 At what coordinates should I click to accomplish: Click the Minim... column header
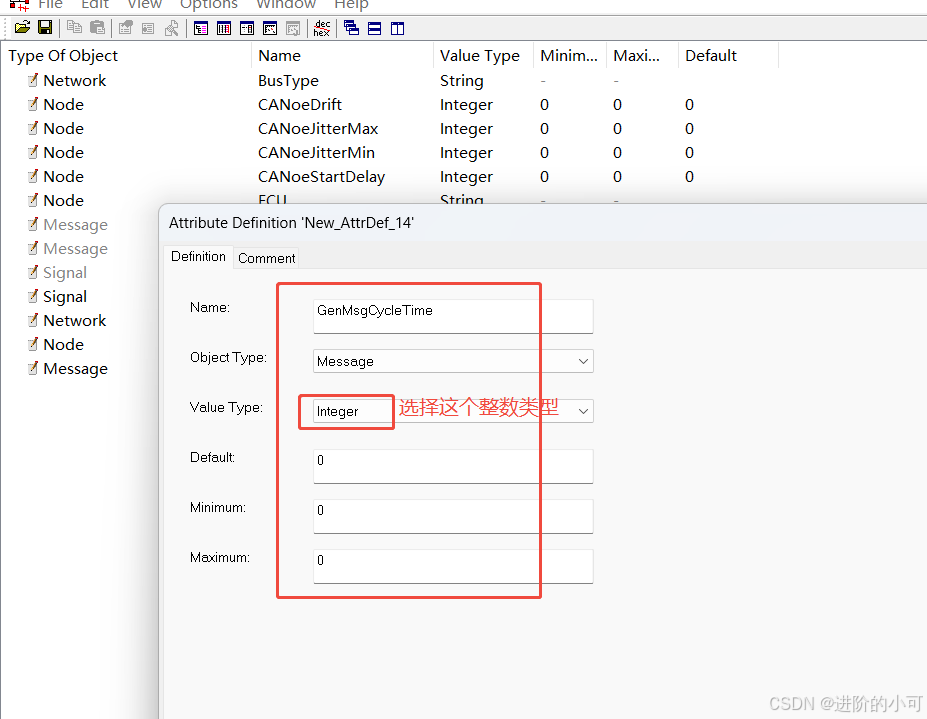(x=569, y=56)
